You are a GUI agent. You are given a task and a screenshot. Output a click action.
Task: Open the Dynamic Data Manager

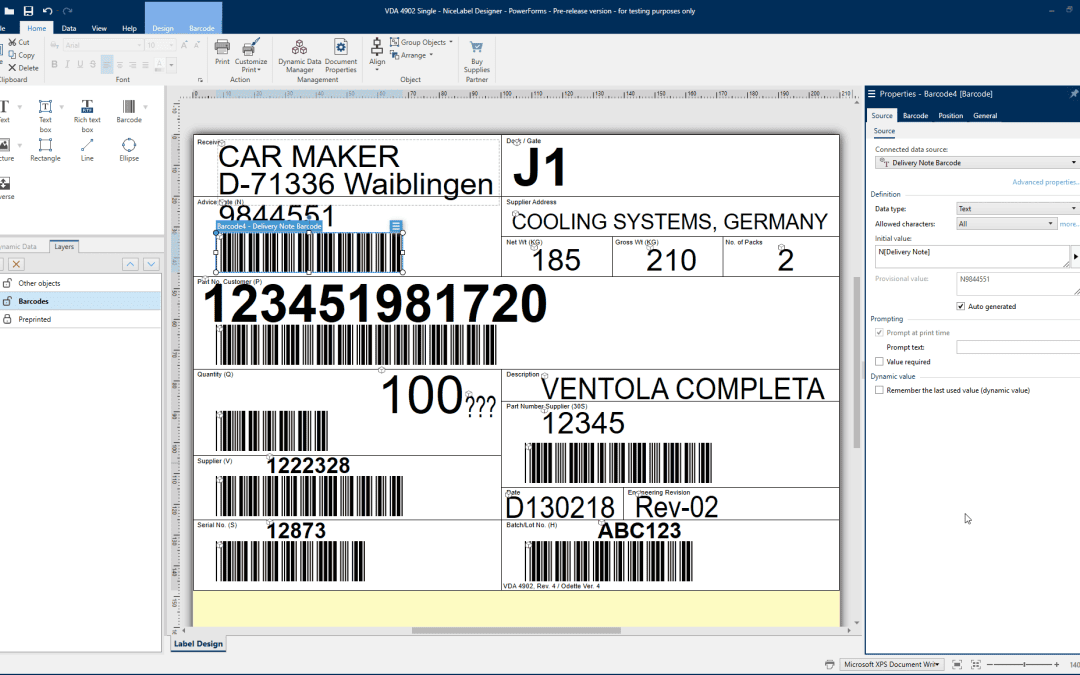click(x=300, y=56)
